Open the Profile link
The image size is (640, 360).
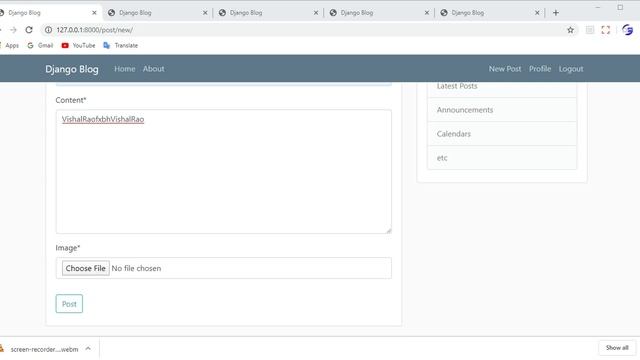click(540, 69)
